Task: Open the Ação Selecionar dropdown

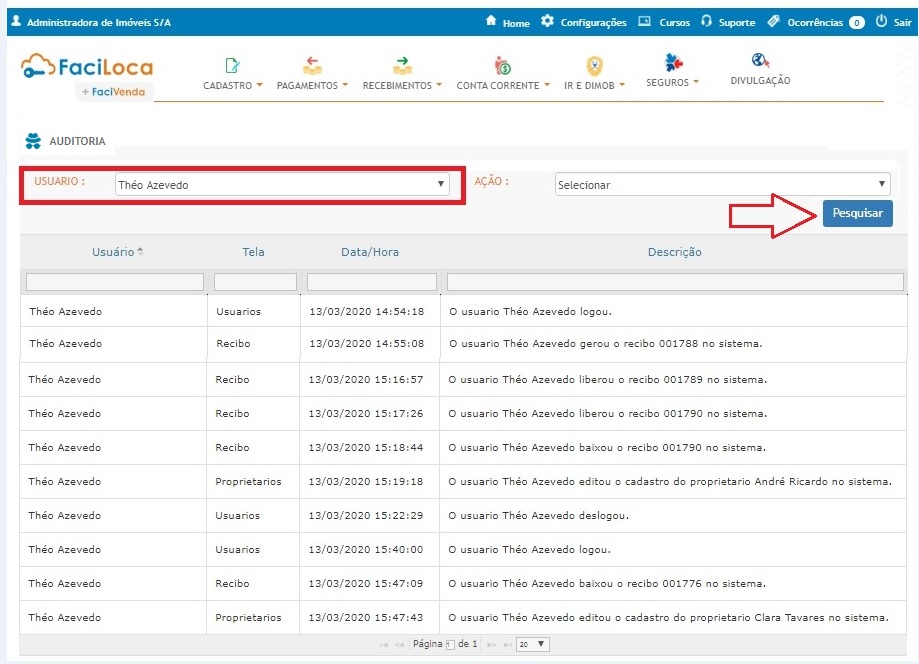Action: (x=722, y=184)
